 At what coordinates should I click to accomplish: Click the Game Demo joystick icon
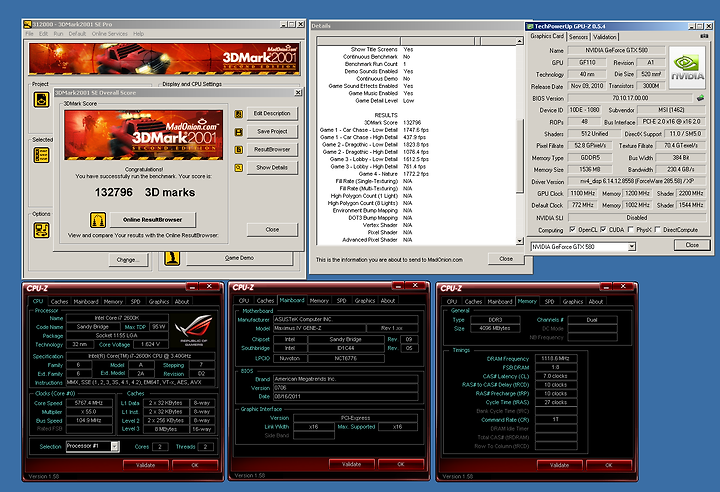[172, 258]
